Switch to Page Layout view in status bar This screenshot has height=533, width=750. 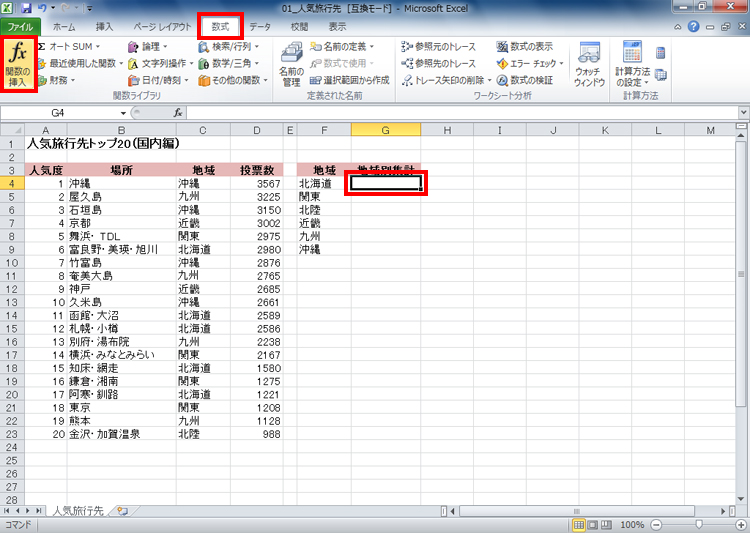tap(593, 525)
